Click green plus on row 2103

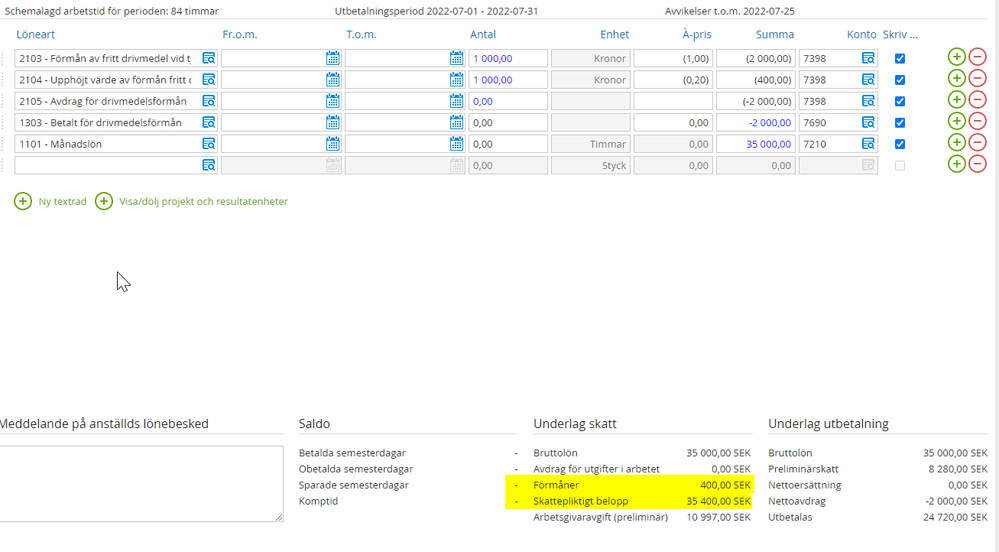(x=956, y=58)
